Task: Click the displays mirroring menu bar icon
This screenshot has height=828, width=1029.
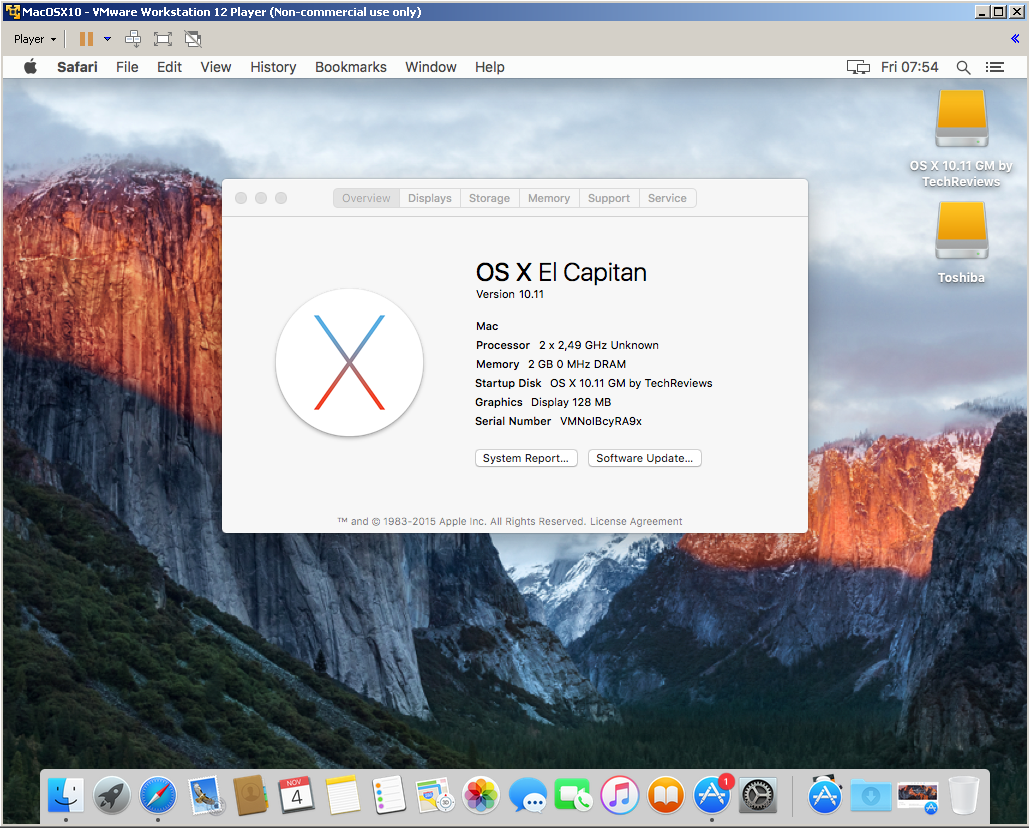Action: pos(858,67)
